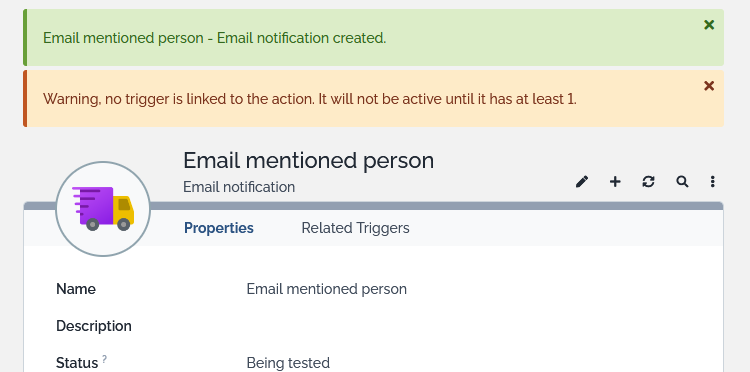Click the pencil edit icon
This screenshot has width=750, height=372.
582,182
